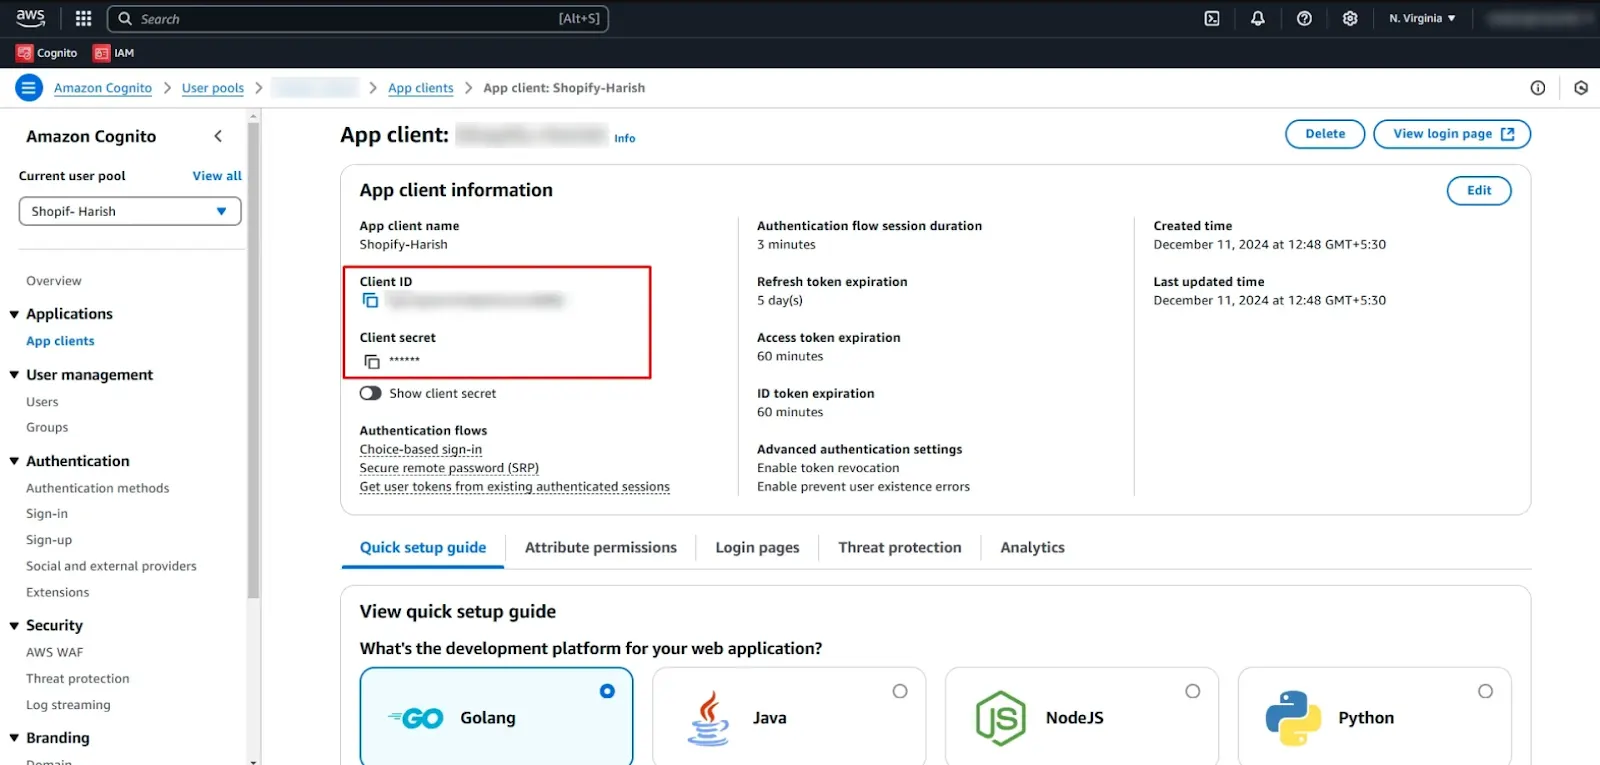Switch to Quick setup guide tab

pos(423,548)
